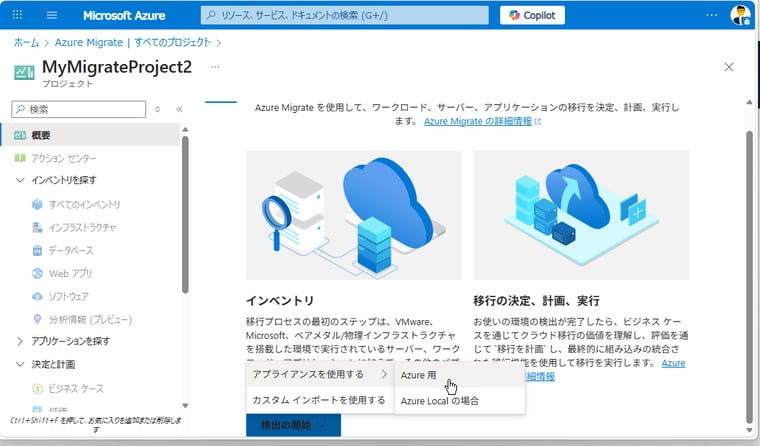Screen dimensions: 760x446
Task: Open Azure Migrate | すべてのプロジェクト breadcrumb
Action: (x=133, y=43)
